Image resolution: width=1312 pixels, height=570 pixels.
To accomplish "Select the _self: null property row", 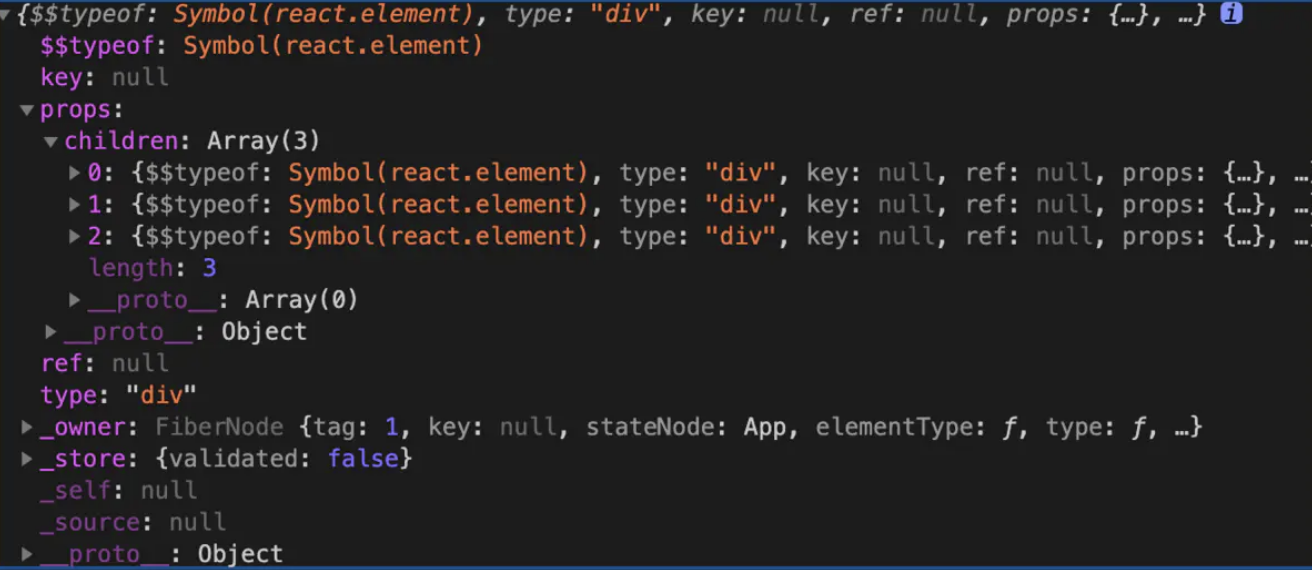I will click(x=118, y=491).
